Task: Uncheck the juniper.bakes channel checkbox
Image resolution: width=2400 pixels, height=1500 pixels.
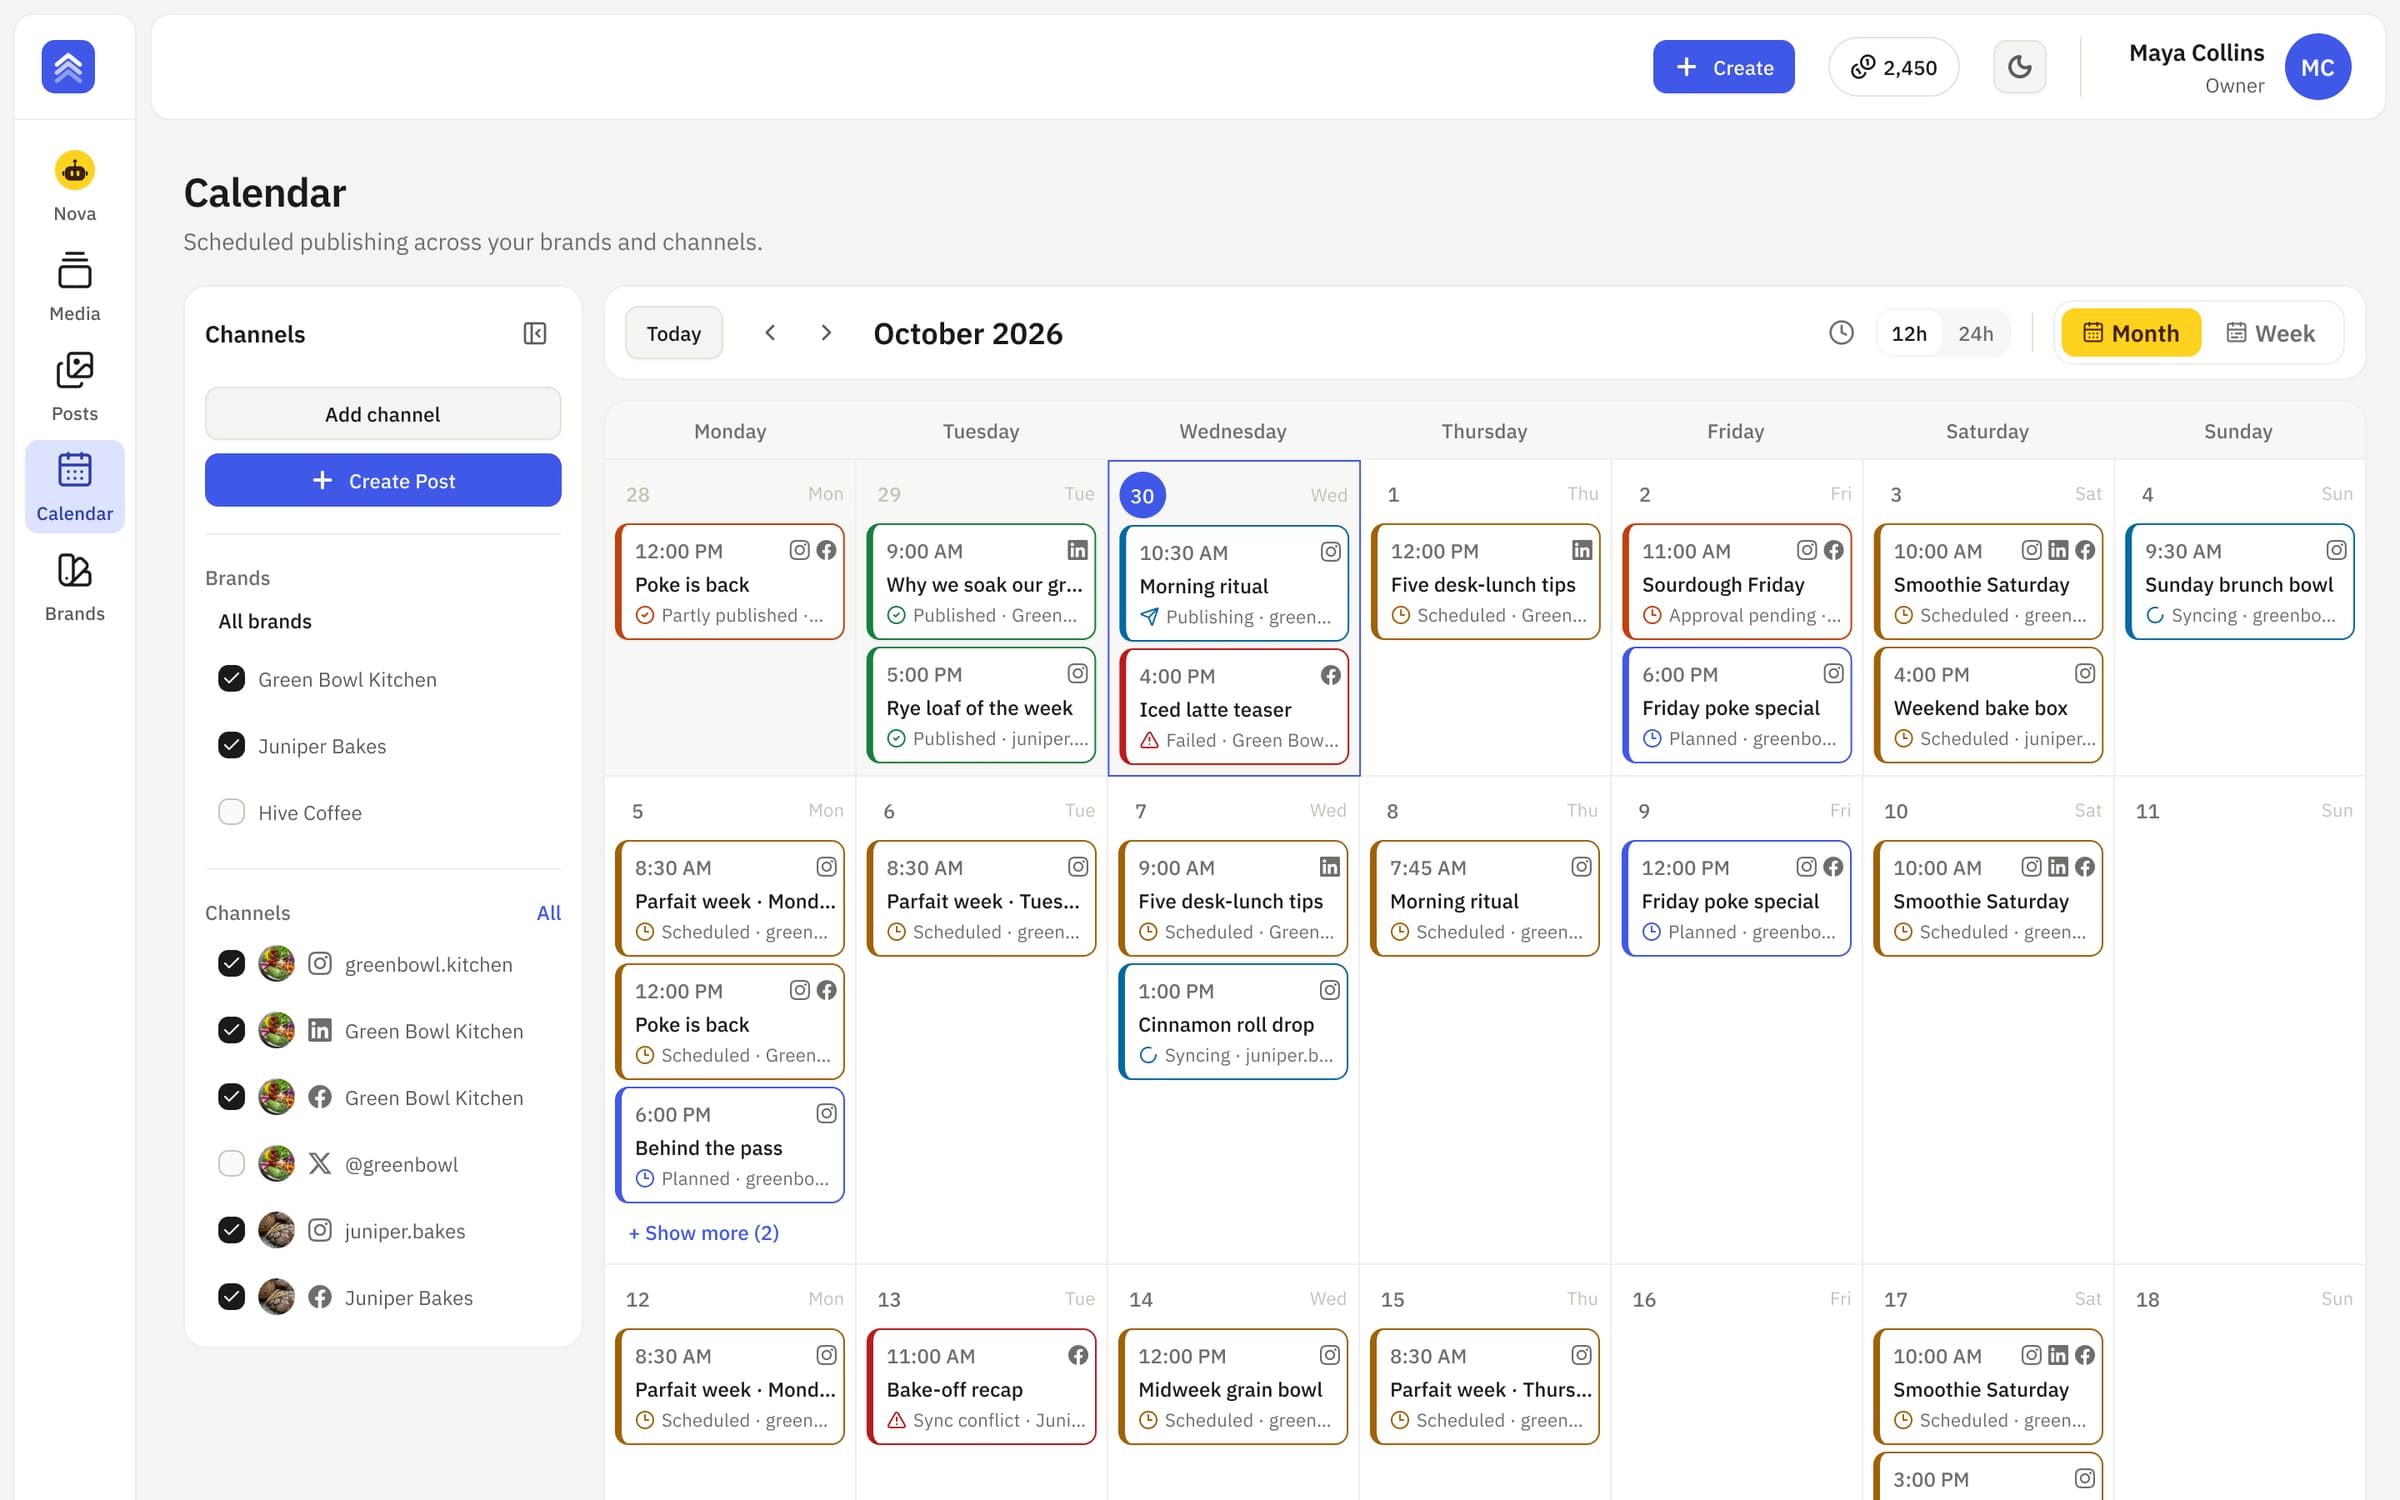Action: (x=231, y=1230)
